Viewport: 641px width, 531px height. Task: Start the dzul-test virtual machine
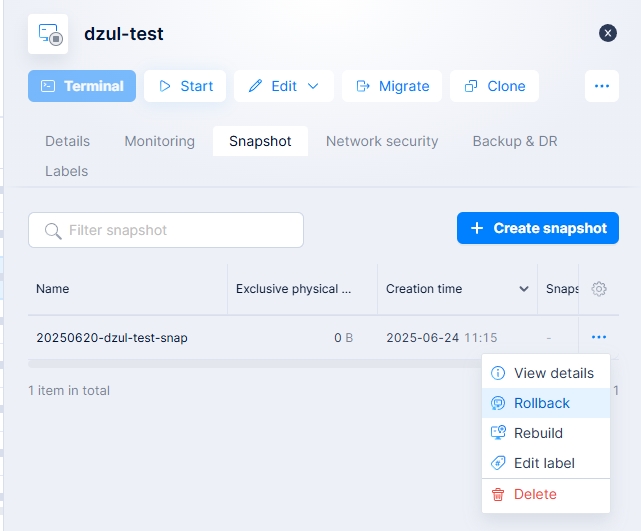(x=185, y=86)
